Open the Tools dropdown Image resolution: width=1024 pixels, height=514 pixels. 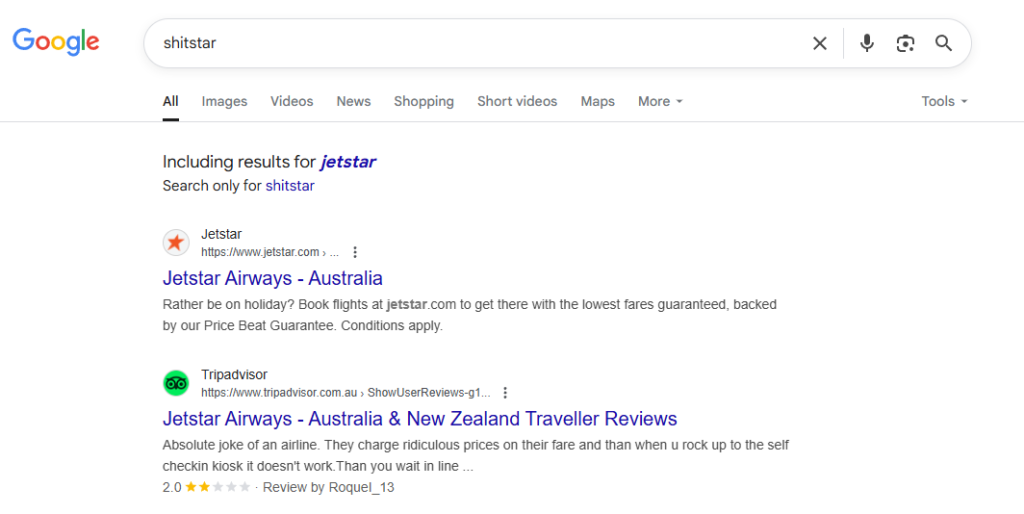click(944, 101)
